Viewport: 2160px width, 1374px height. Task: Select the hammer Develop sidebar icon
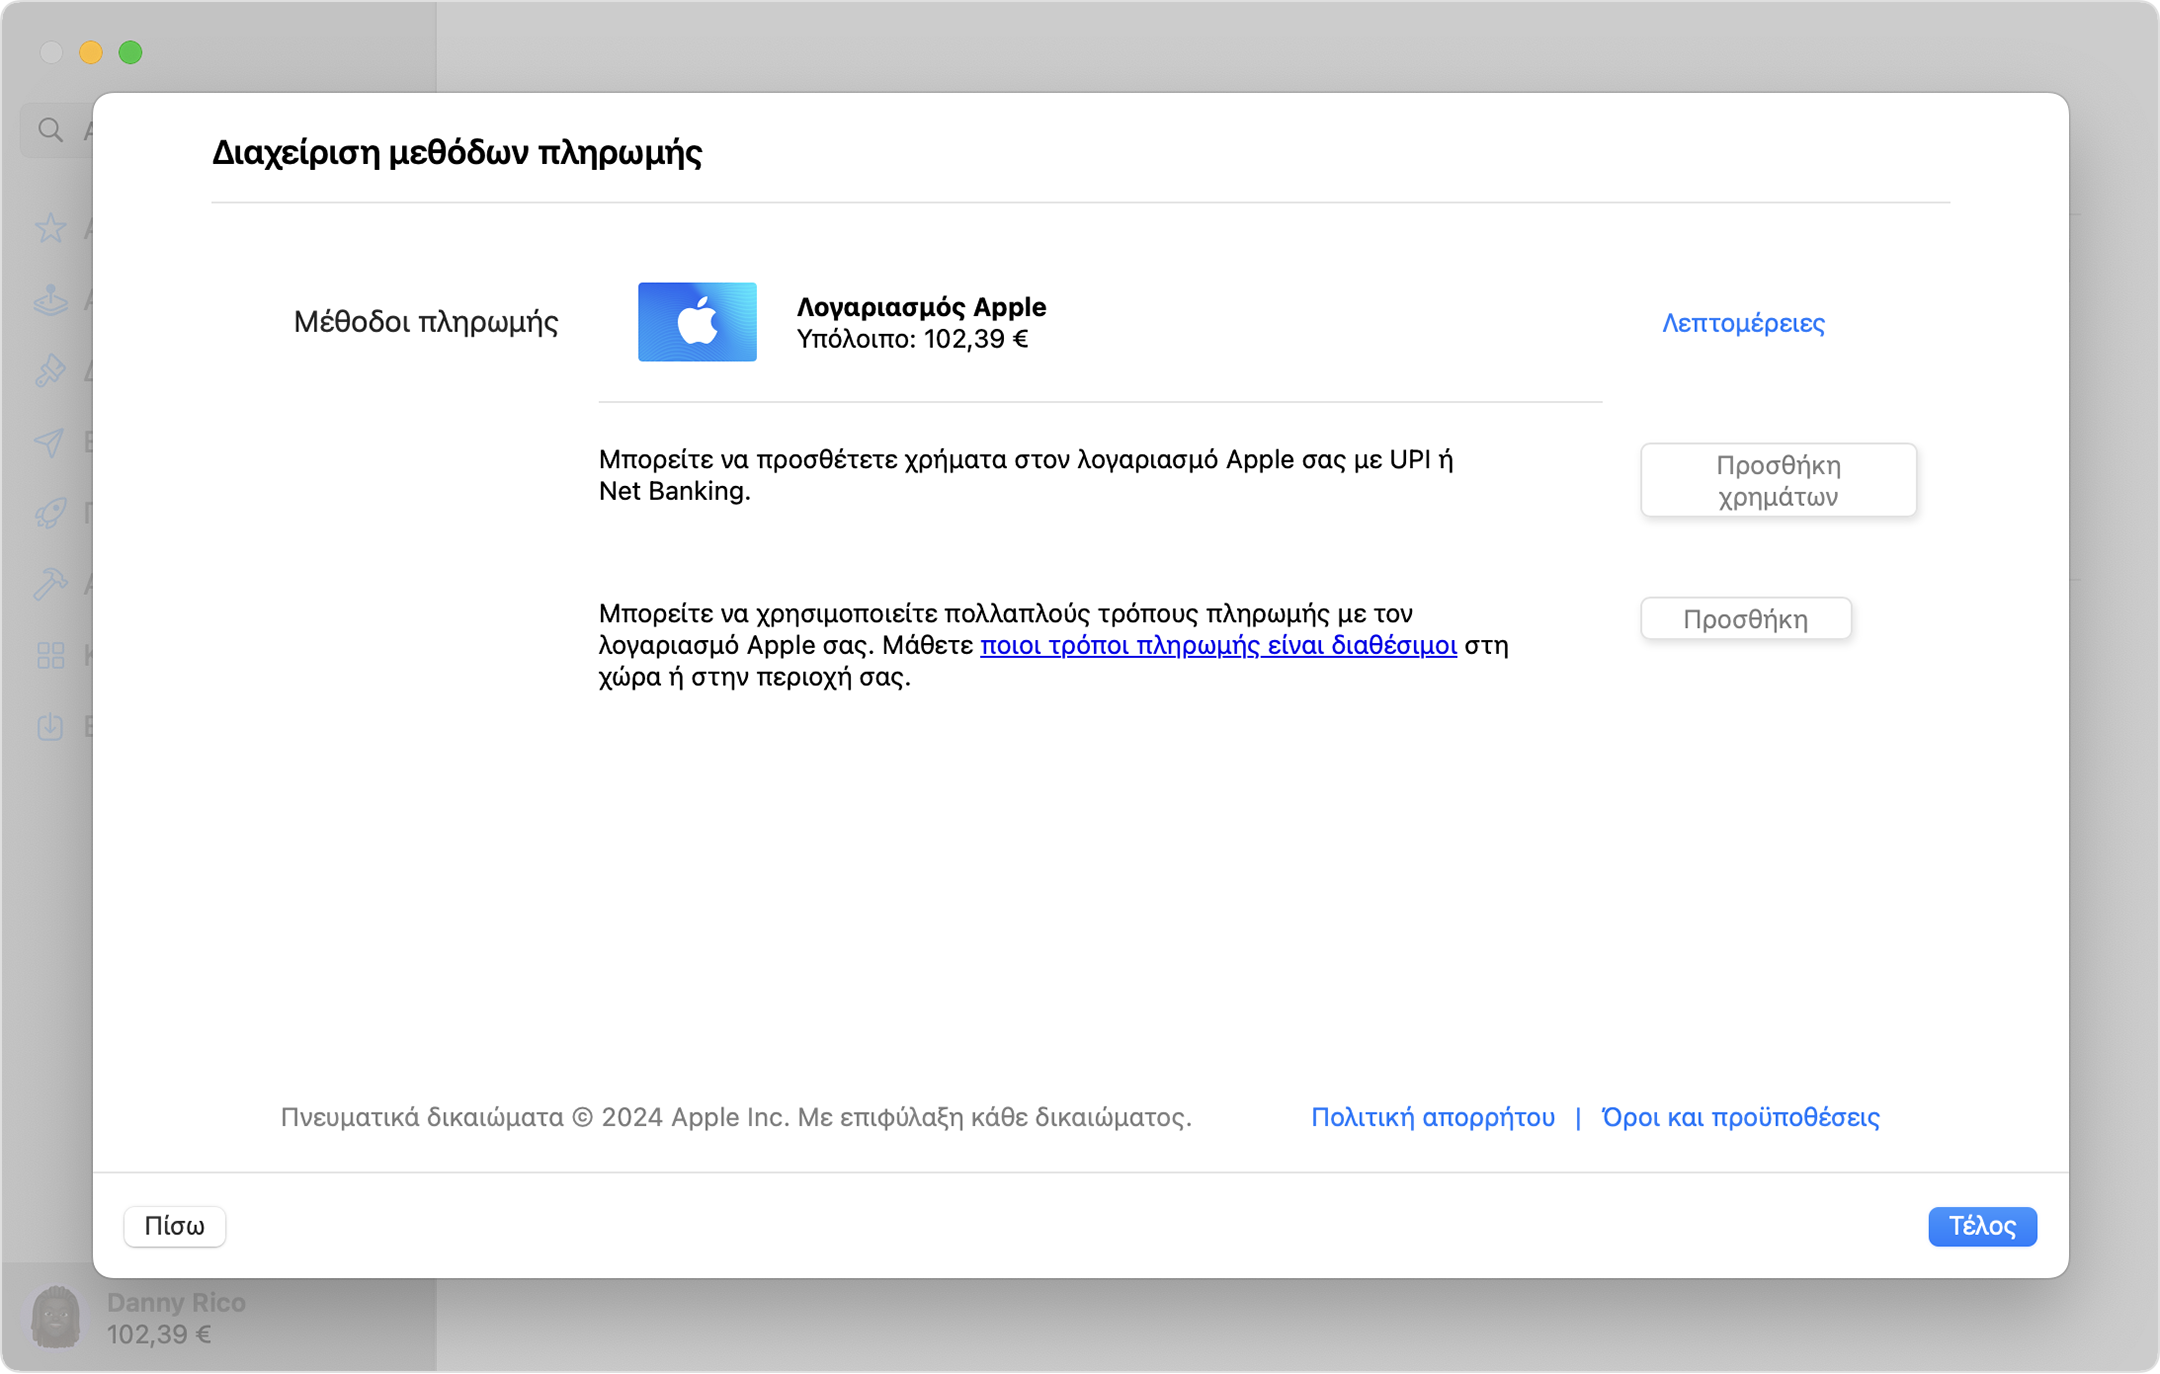[x=50, y=584]
